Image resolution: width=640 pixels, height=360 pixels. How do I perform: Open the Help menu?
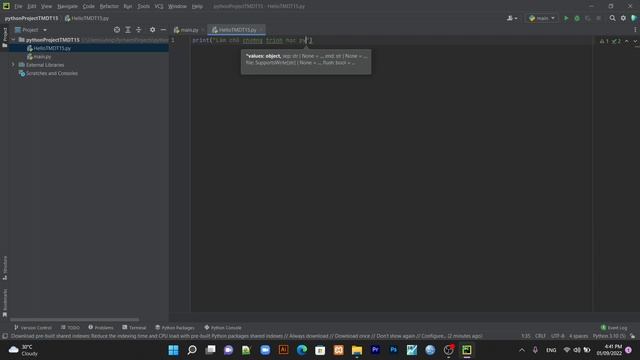click(197, 6)
